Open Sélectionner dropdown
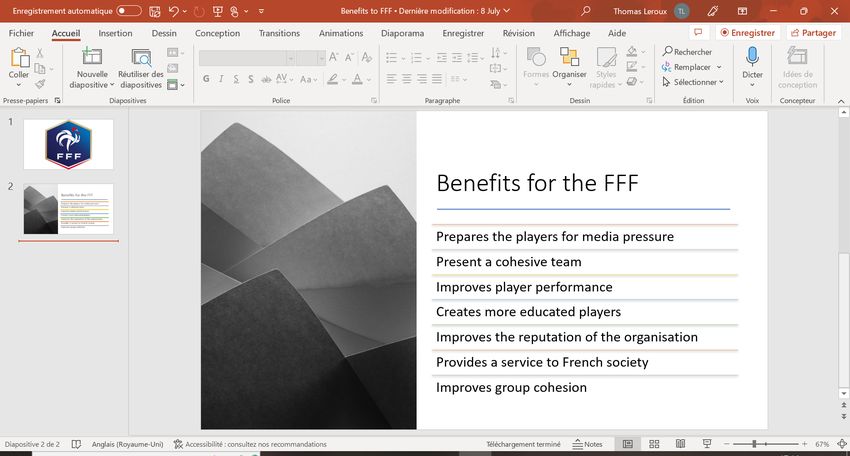 [693, 82]
